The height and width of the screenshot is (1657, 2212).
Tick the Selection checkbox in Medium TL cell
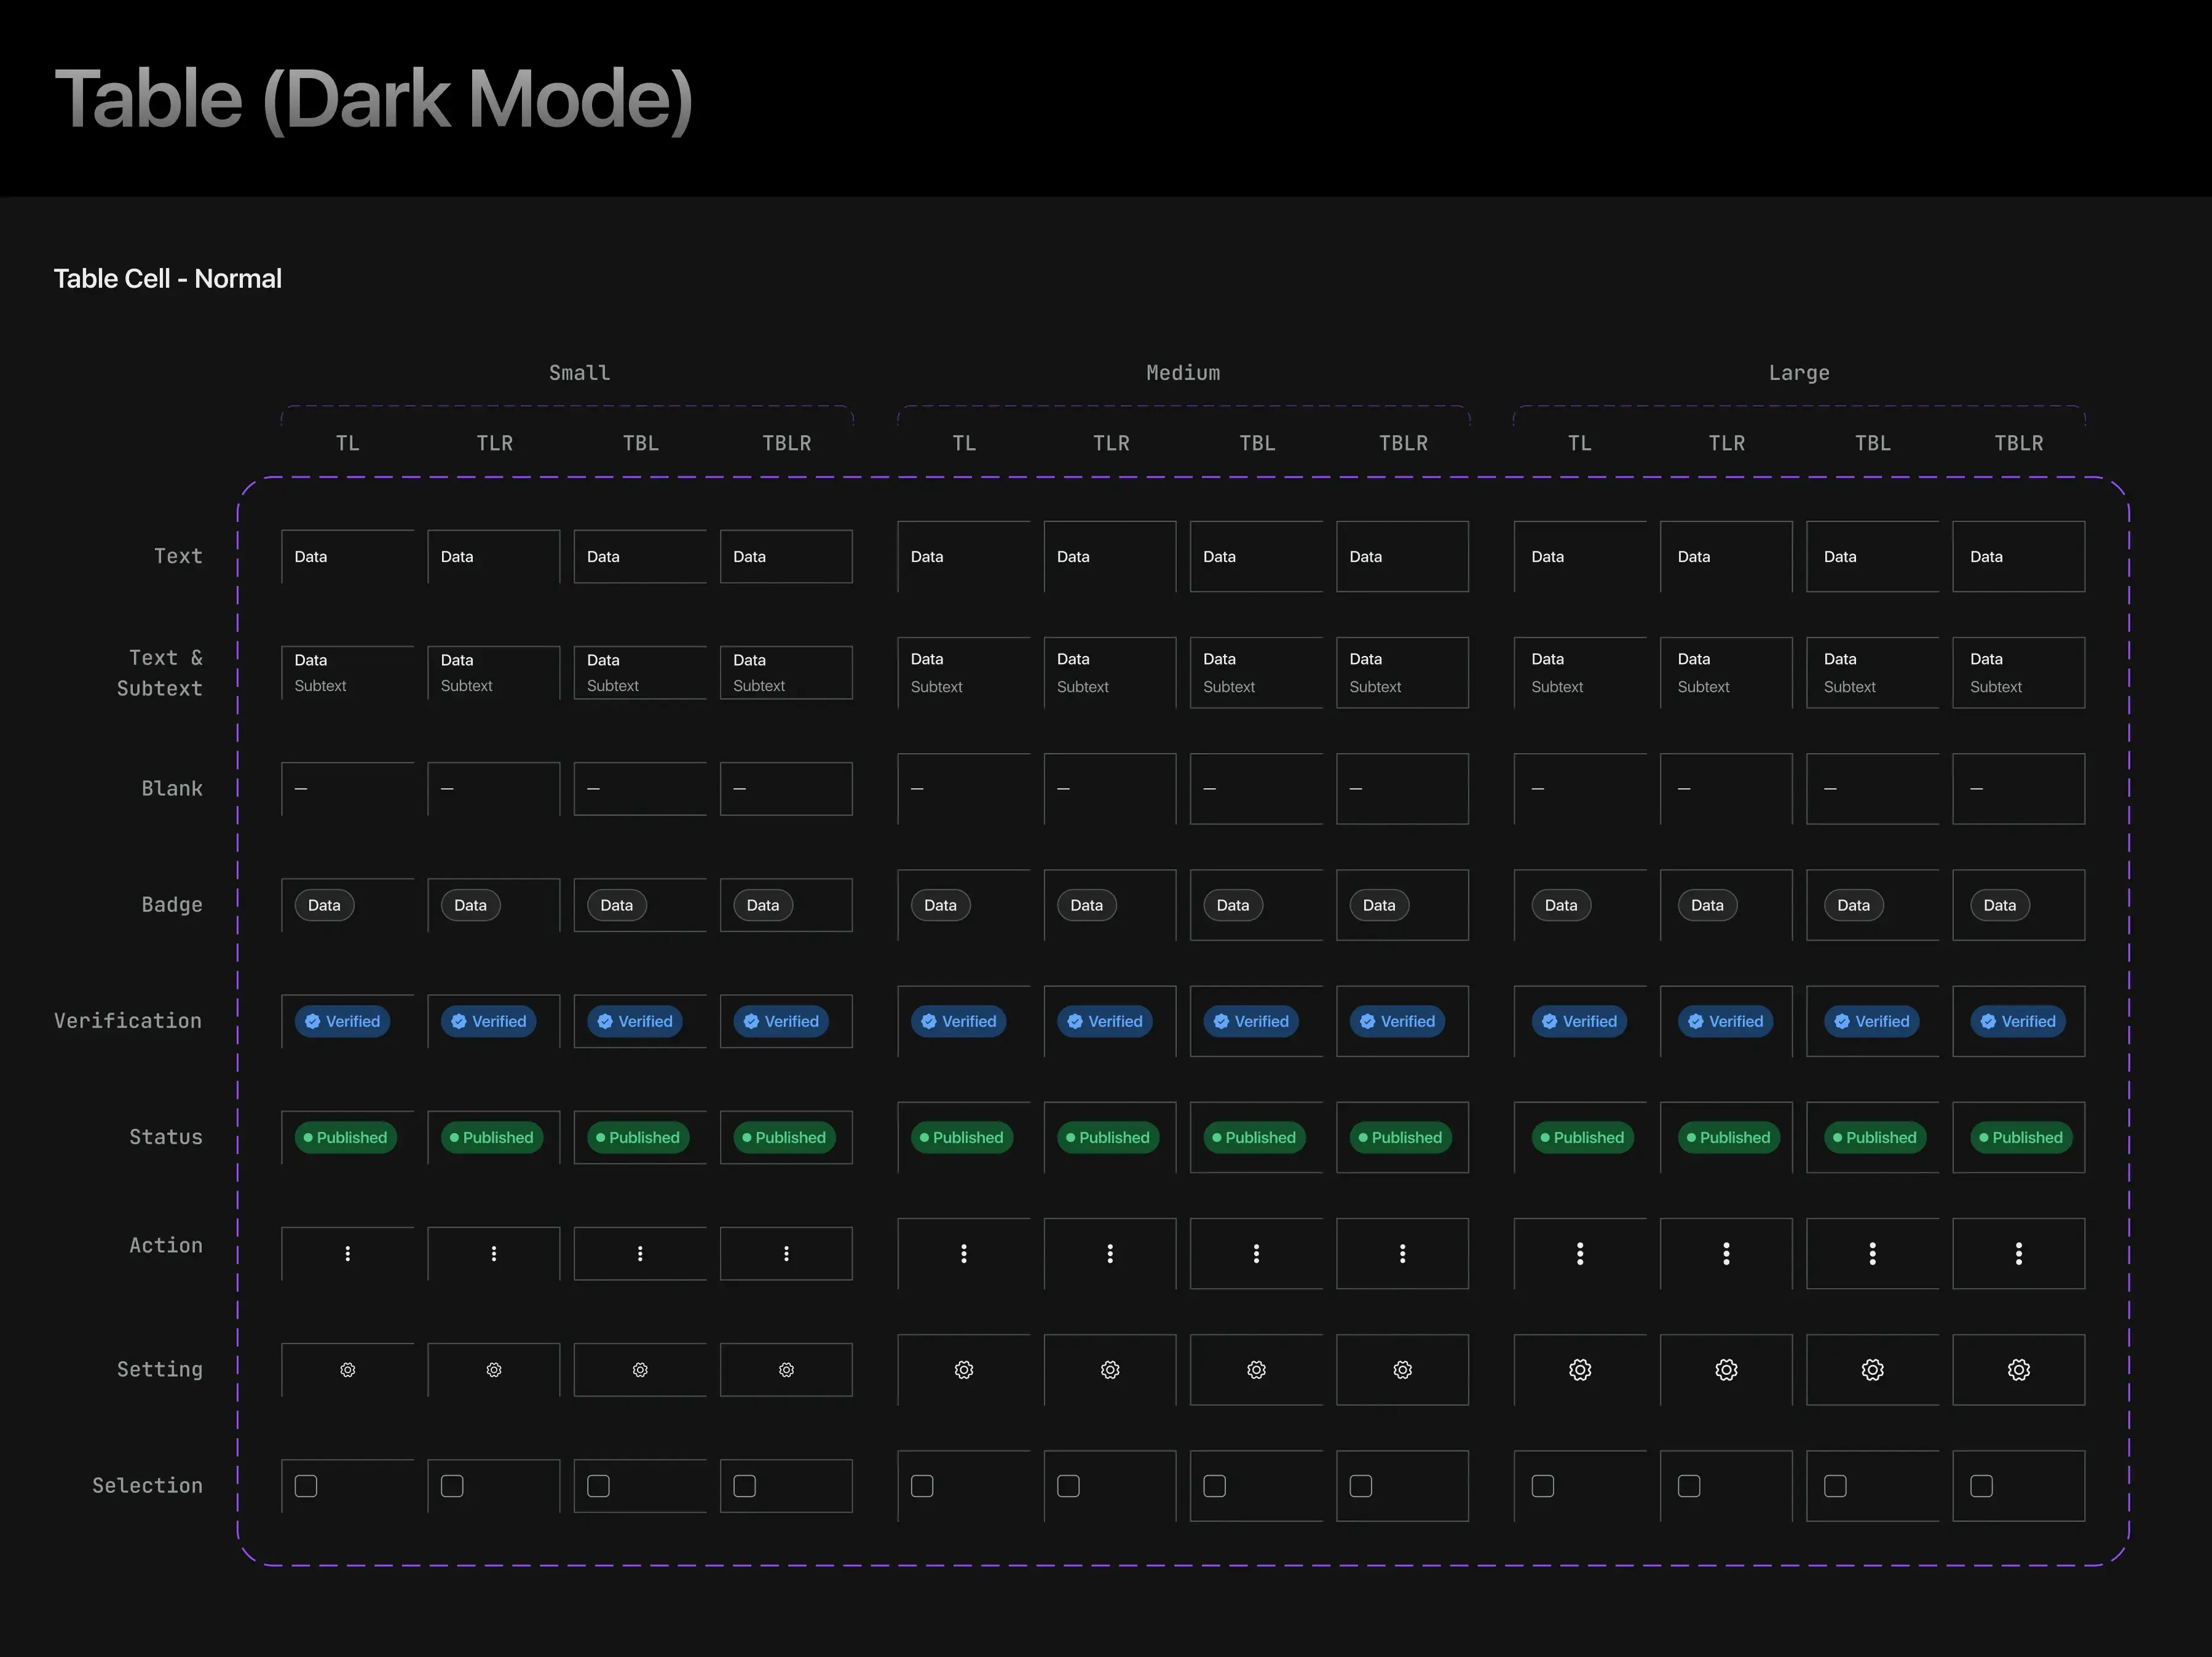point(922,1486)
